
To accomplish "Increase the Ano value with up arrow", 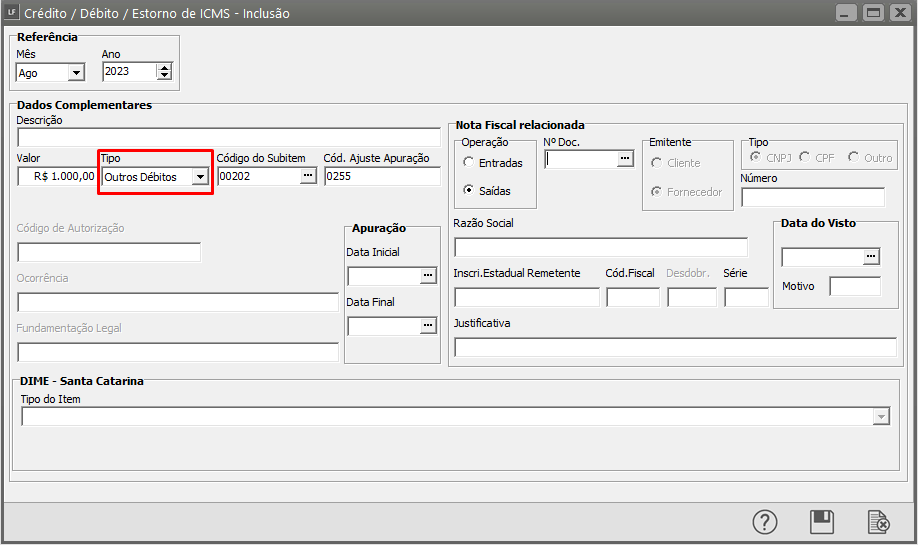I will 164,67.
